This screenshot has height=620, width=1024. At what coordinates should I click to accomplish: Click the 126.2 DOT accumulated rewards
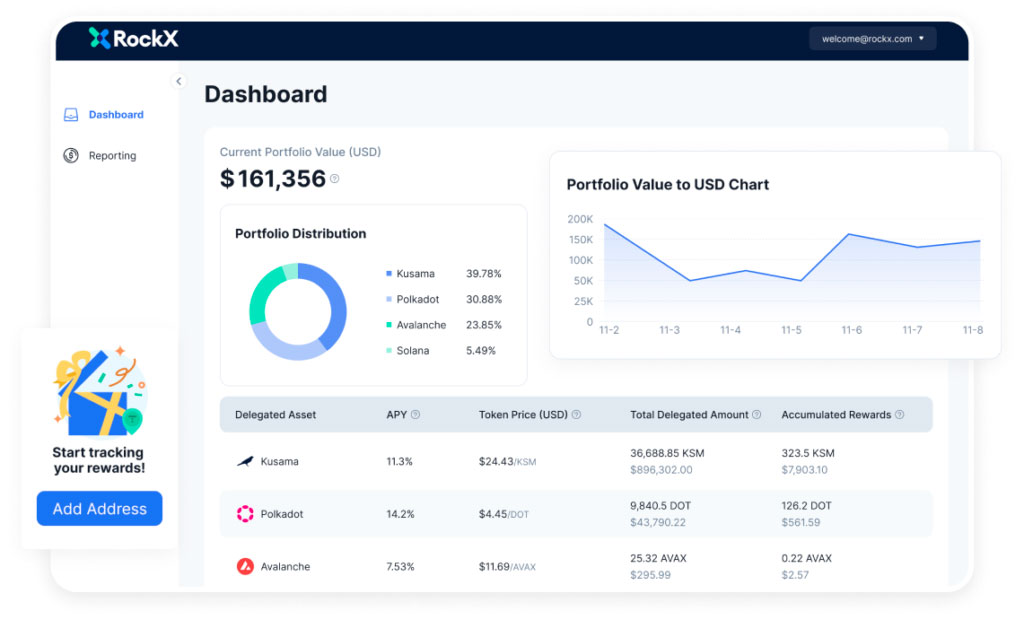pyautogui.click(x=807, y=506)
